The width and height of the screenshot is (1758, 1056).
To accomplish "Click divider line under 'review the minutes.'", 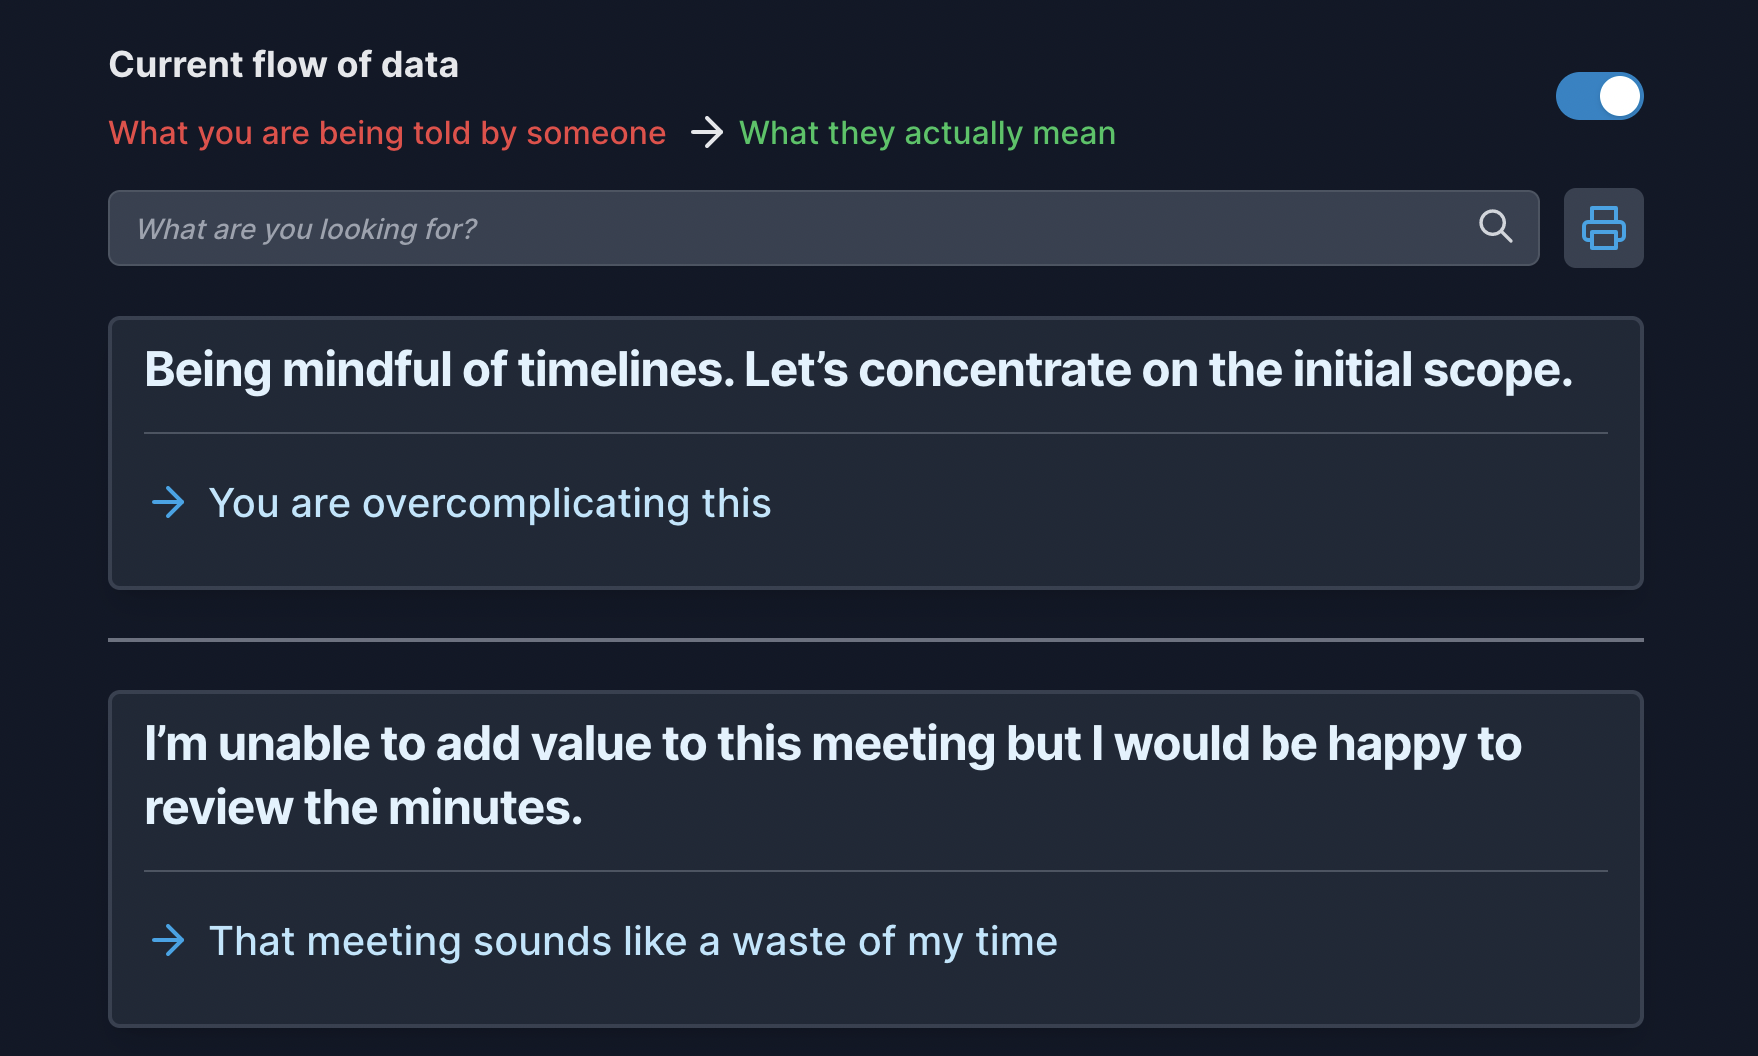I will click(x=875, y=871).
